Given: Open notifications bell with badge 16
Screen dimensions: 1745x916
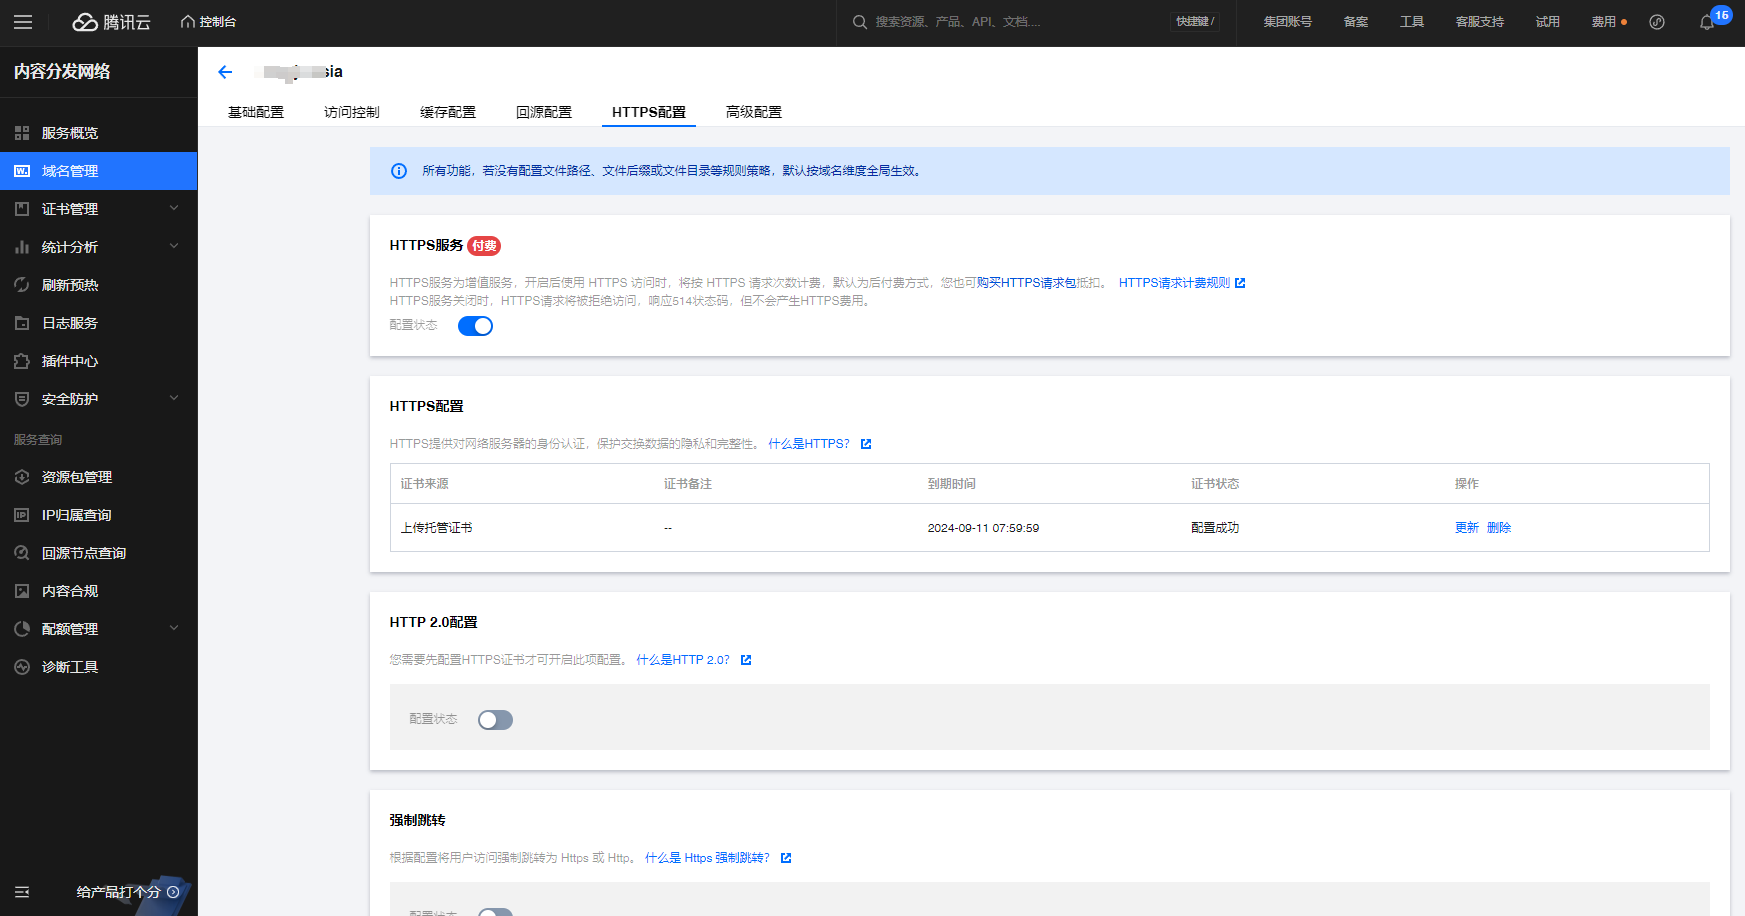Looking at the screenshot, I should pos(1708,22).
